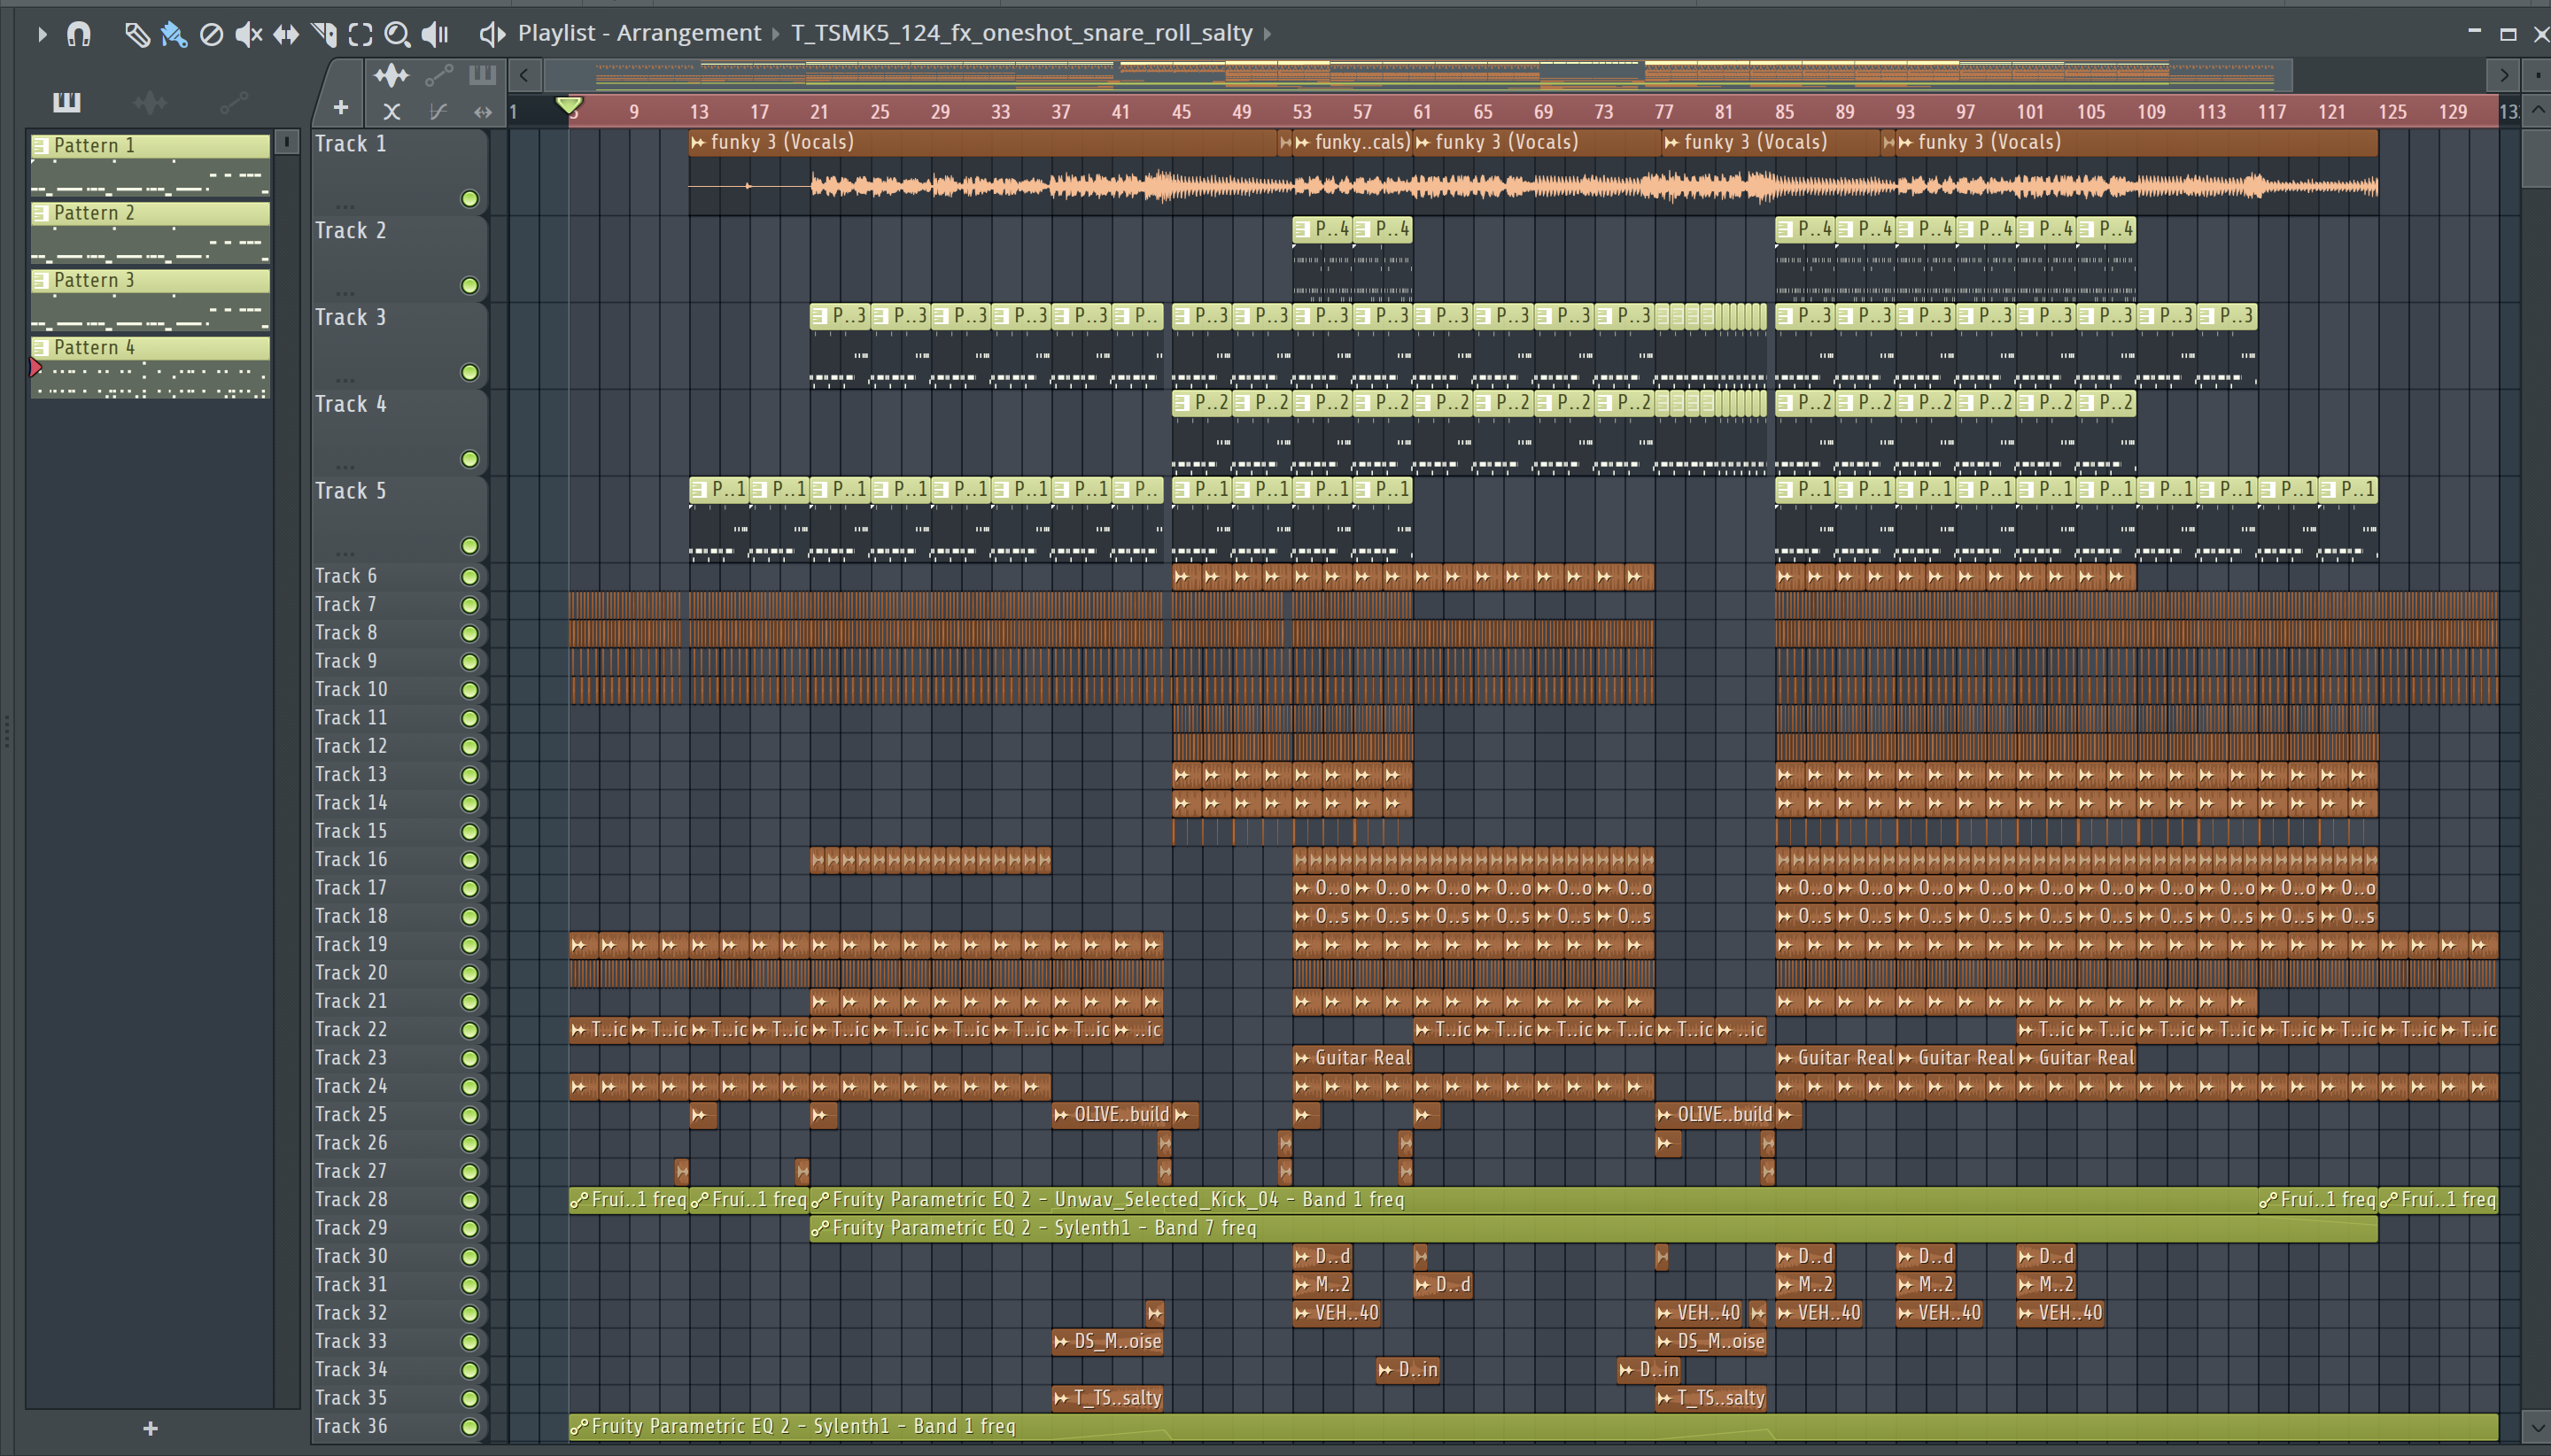Select Sylenth1 Band 1 freq clip on Track 36
The height and width of the screenshot is (1456, 2551).
coord(1533,1427)
